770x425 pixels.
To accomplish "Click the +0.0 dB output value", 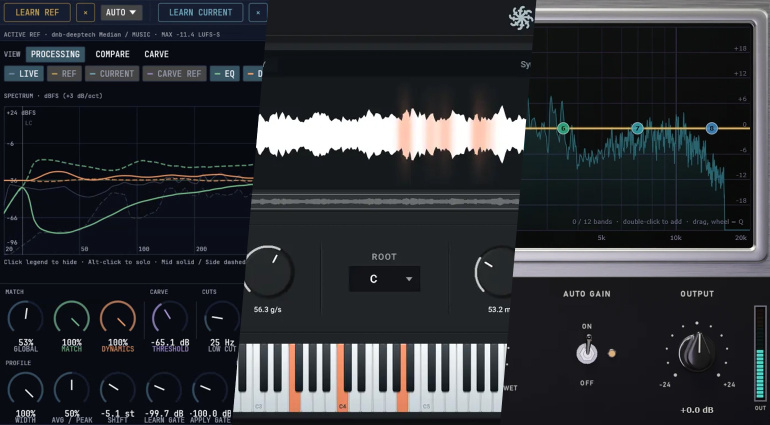I will 697,410.
